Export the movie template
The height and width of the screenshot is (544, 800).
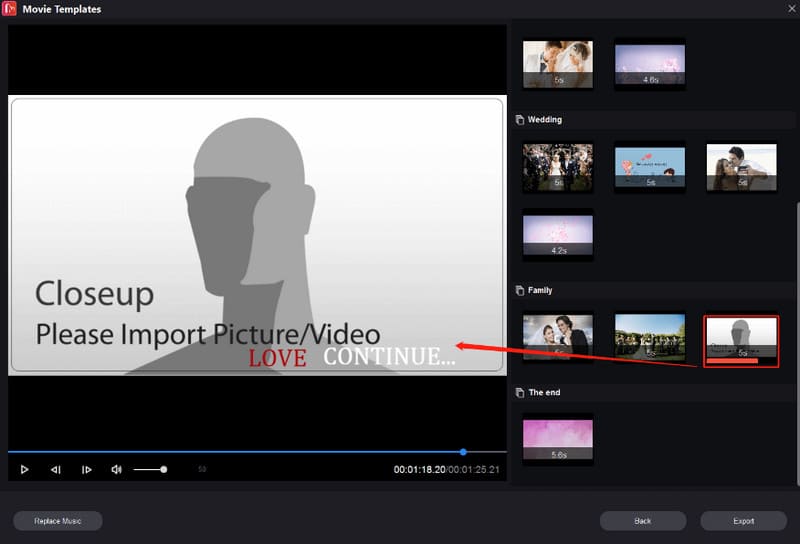743,521
